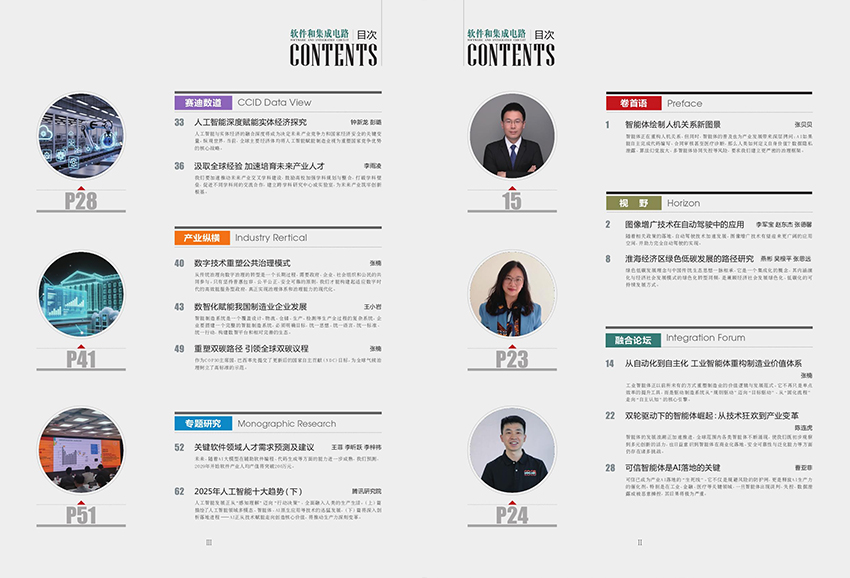Select the green 视野 Horizon label
This screenshot has height=578, width=850.
click(x=633, y=202)
